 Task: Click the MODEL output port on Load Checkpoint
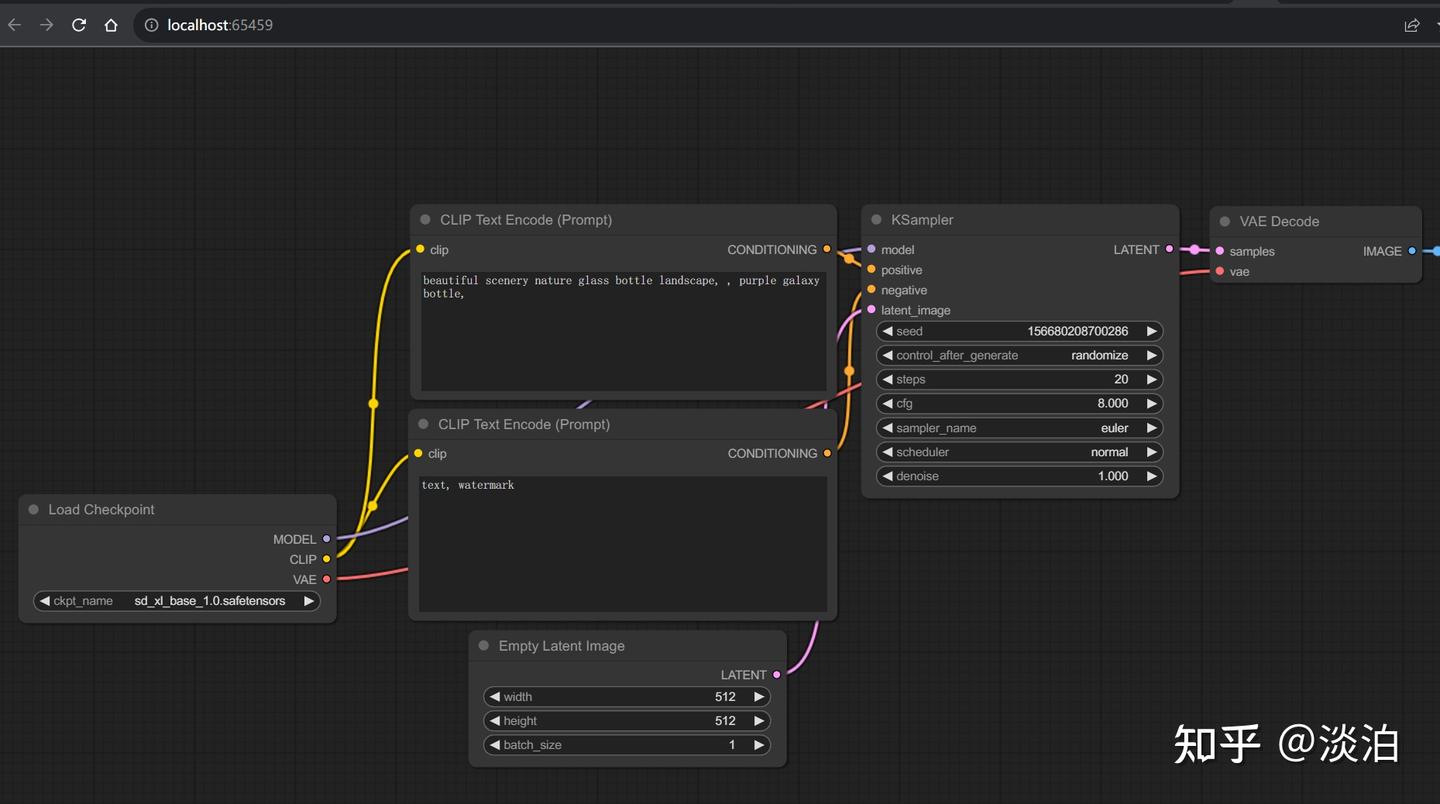click(x=326, y=539)
